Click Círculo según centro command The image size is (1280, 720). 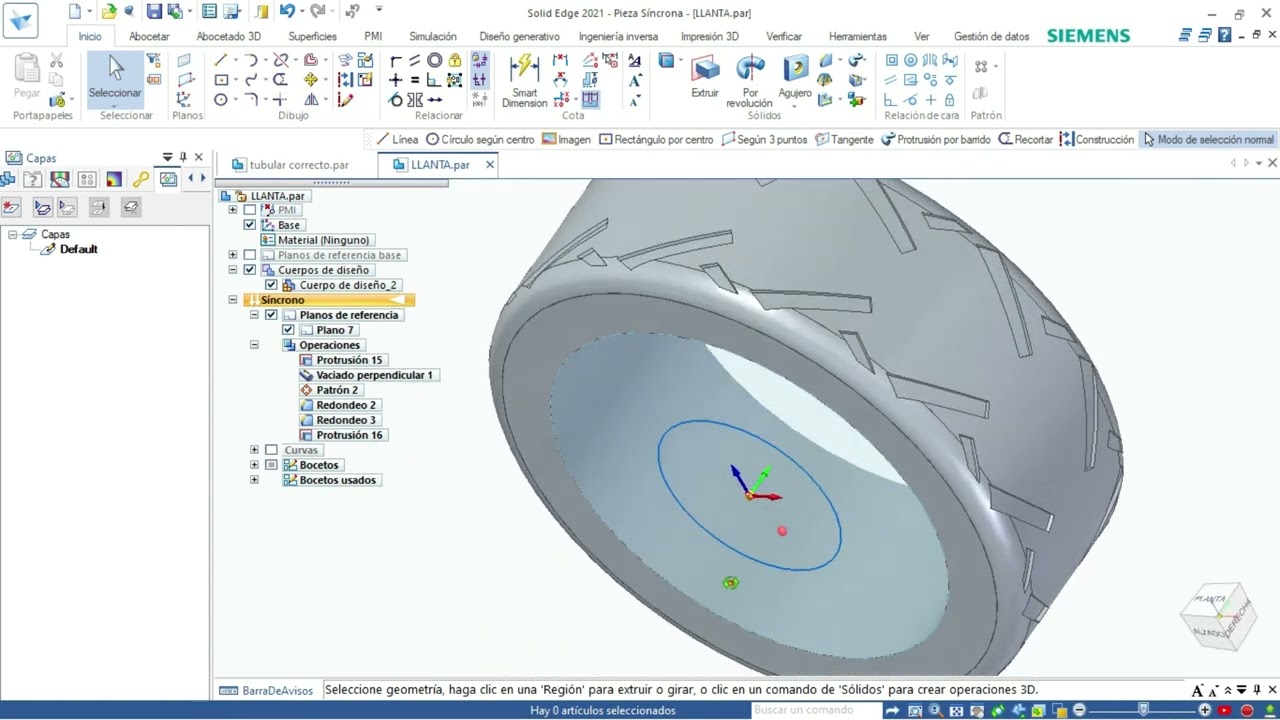pos(480,140)
